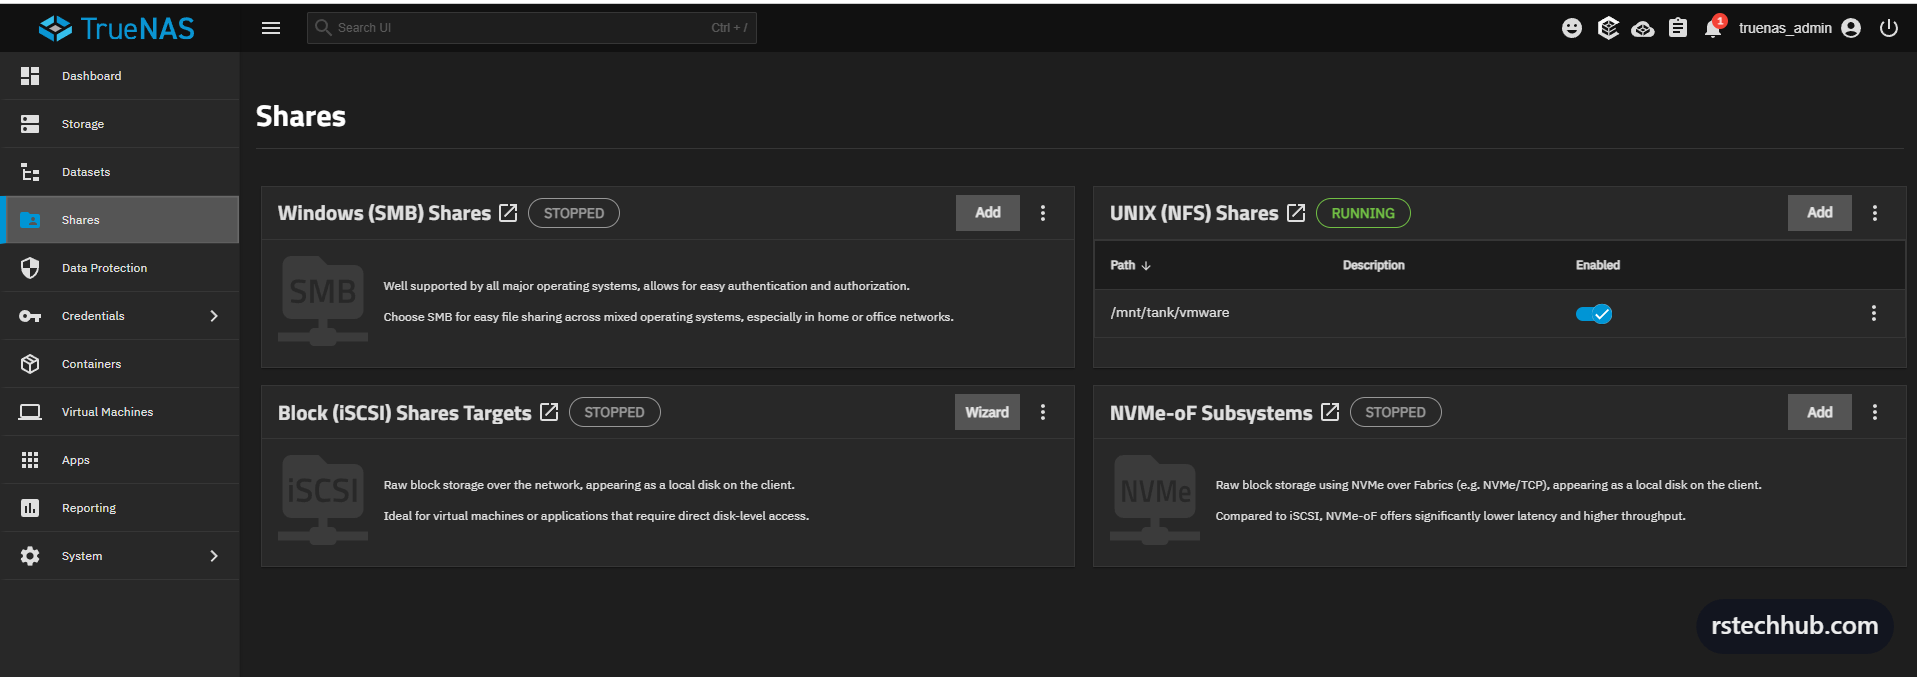Select the /mnt/tank/vmware path cell
The width and height of the screenshot is (1917, 677).
(x=1170, y=313)
